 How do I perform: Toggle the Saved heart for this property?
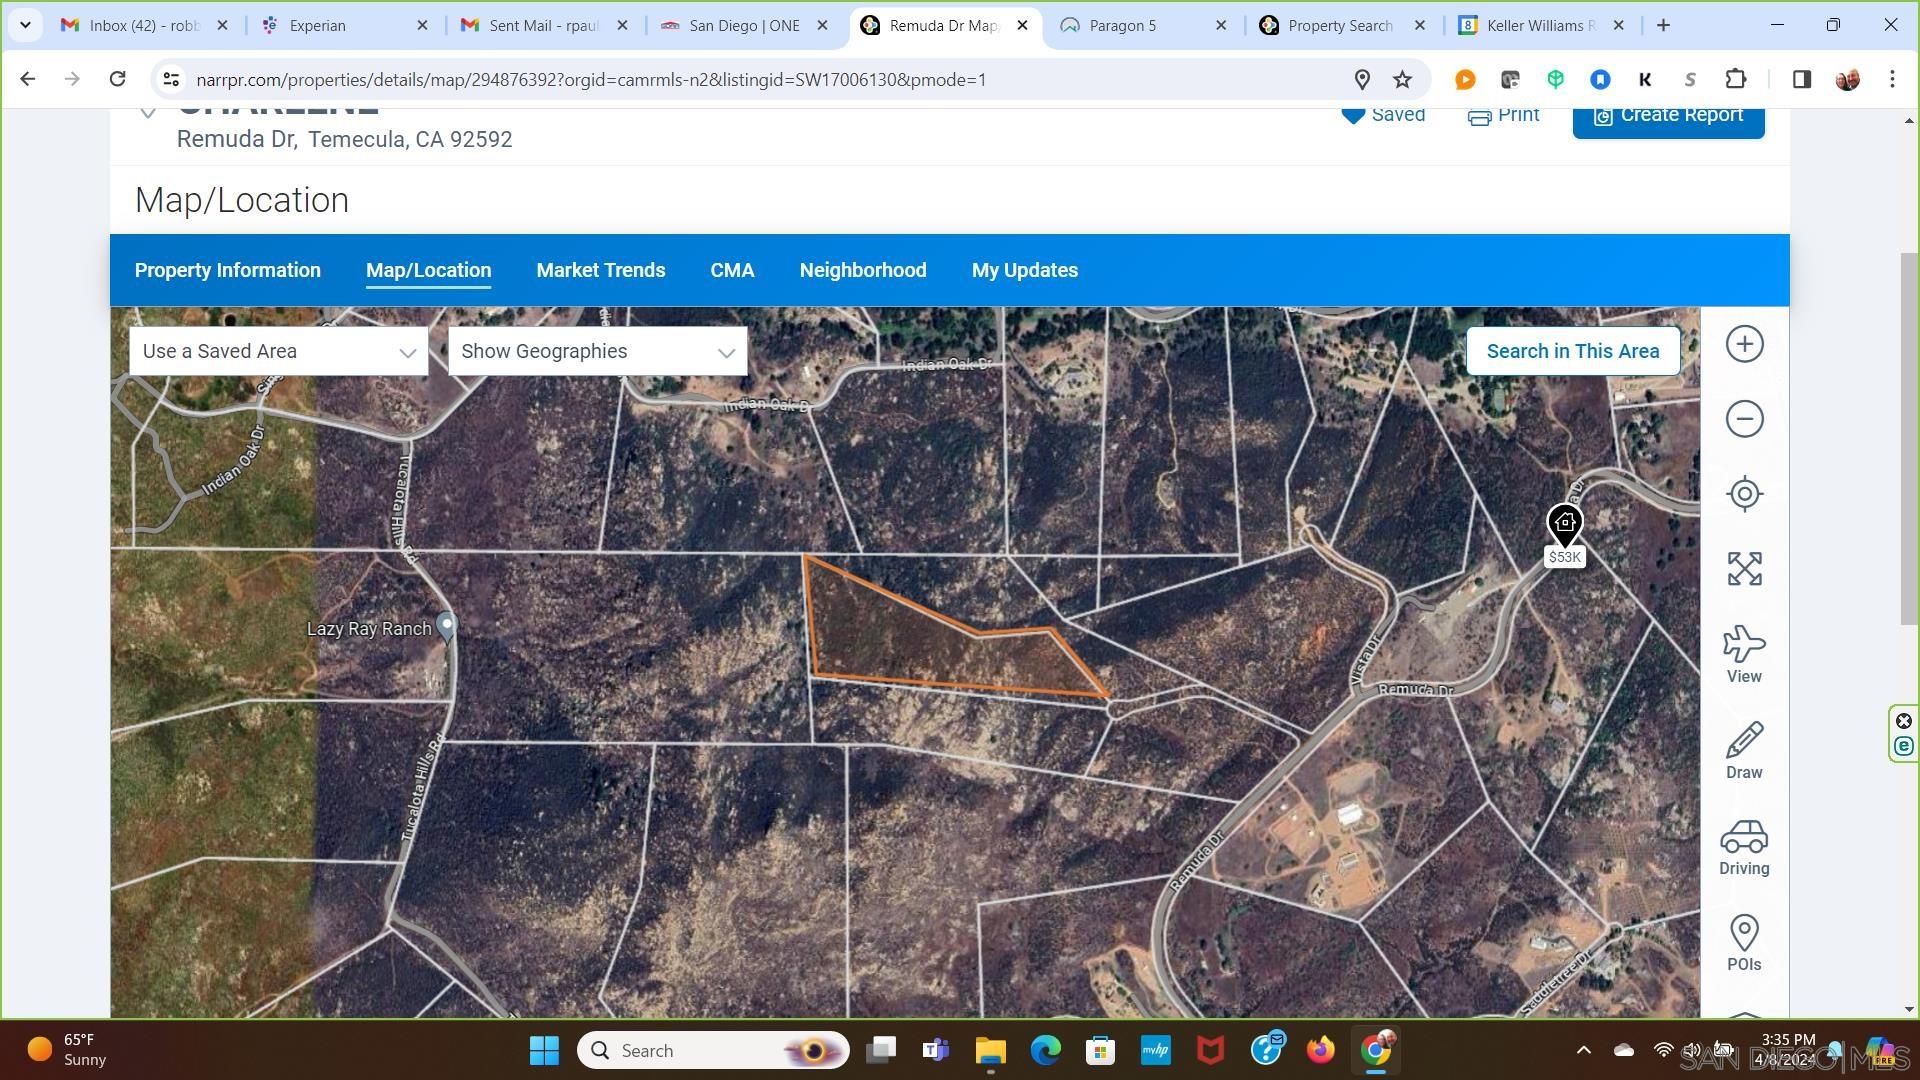pos(1383,115)
